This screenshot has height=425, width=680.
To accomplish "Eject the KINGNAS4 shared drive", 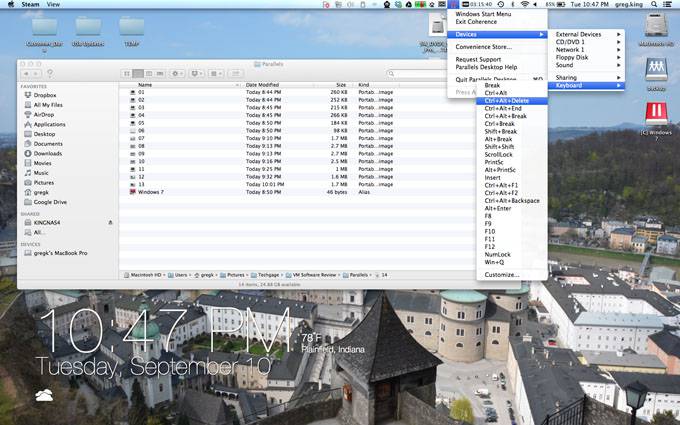I will pos(110,222).
